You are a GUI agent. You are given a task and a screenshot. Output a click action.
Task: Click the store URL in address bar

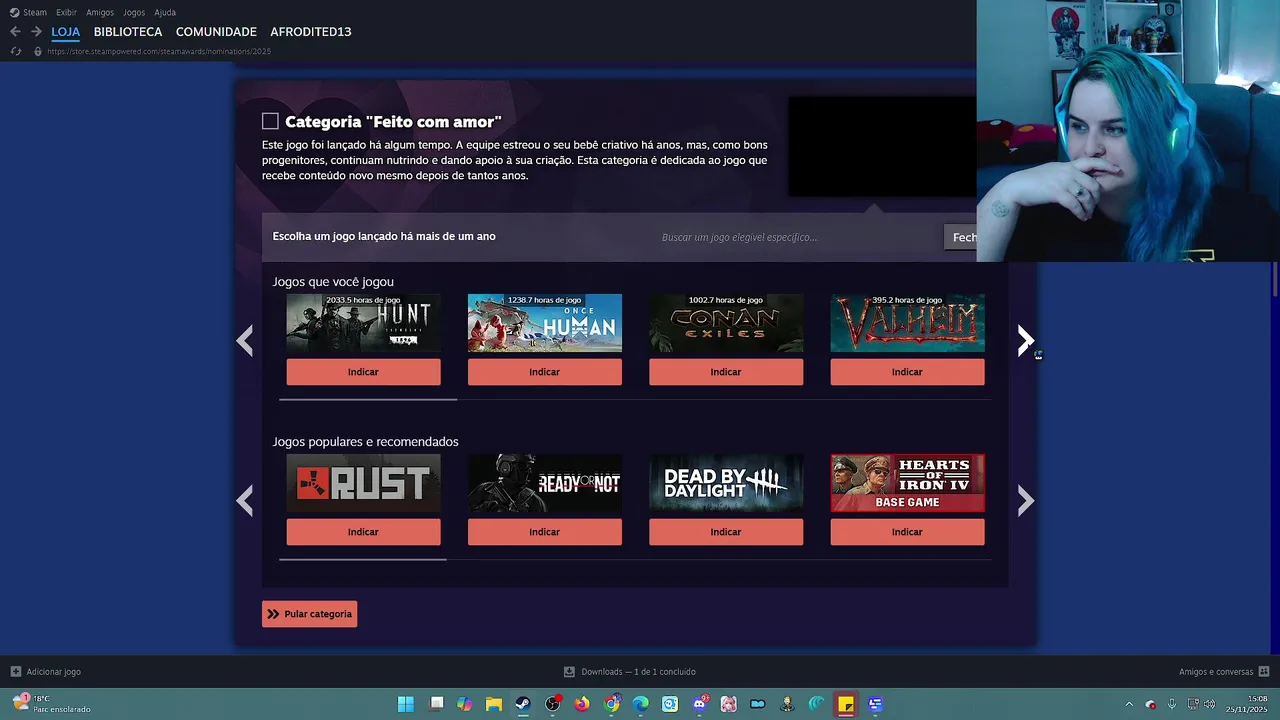159,51
